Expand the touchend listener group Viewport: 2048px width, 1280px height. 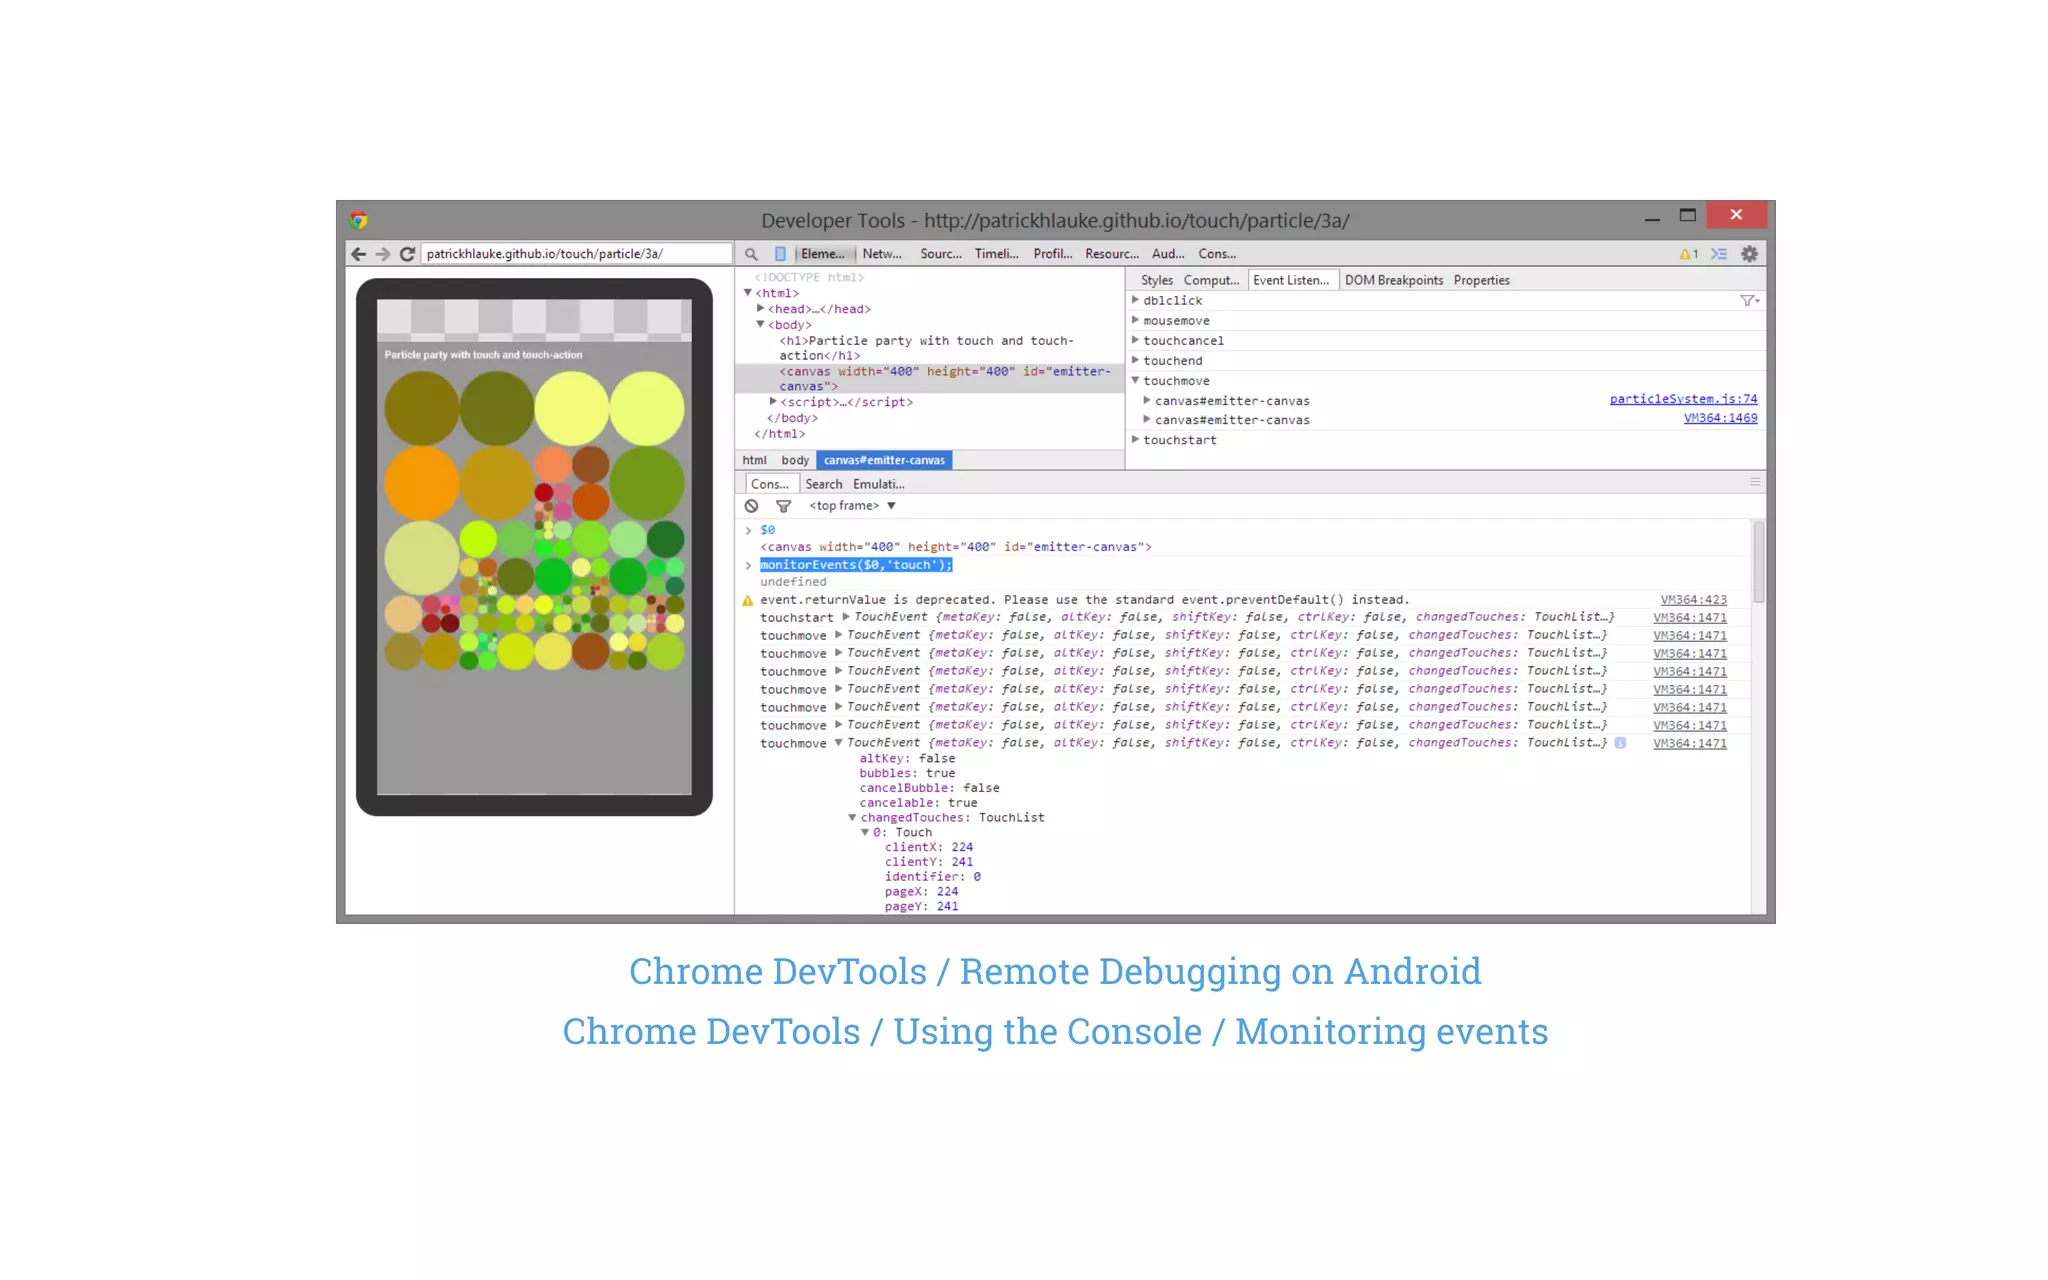coord(1135,360)
